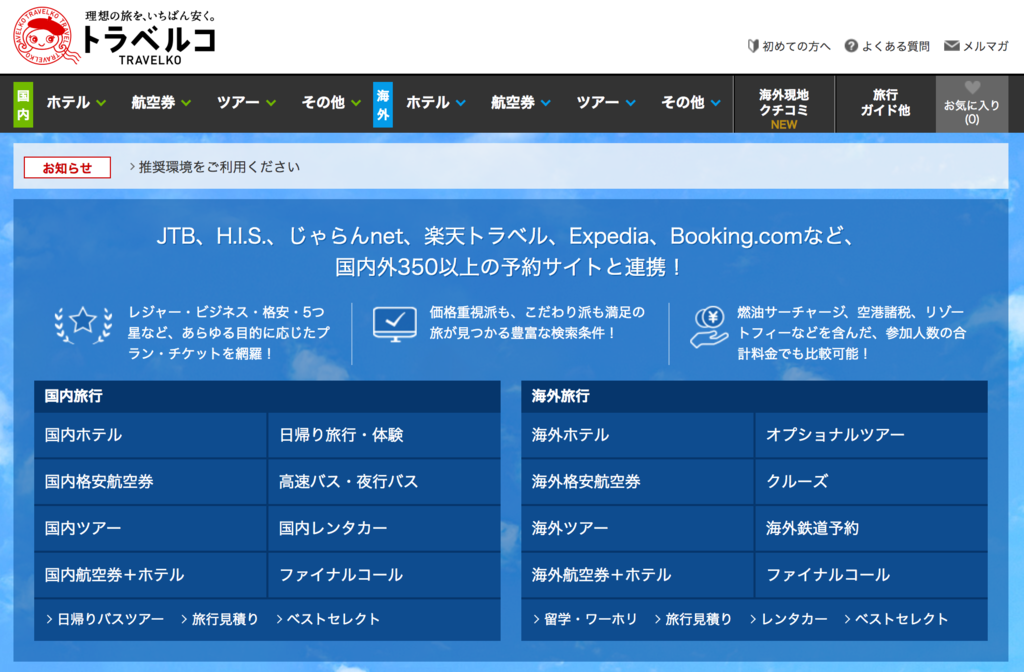Image resolution: width=1024 pixels, height=672 pixels.
Task: Select 海外航空券+ホテル tile
Action: pyautogui.click(x=637, y=575)
